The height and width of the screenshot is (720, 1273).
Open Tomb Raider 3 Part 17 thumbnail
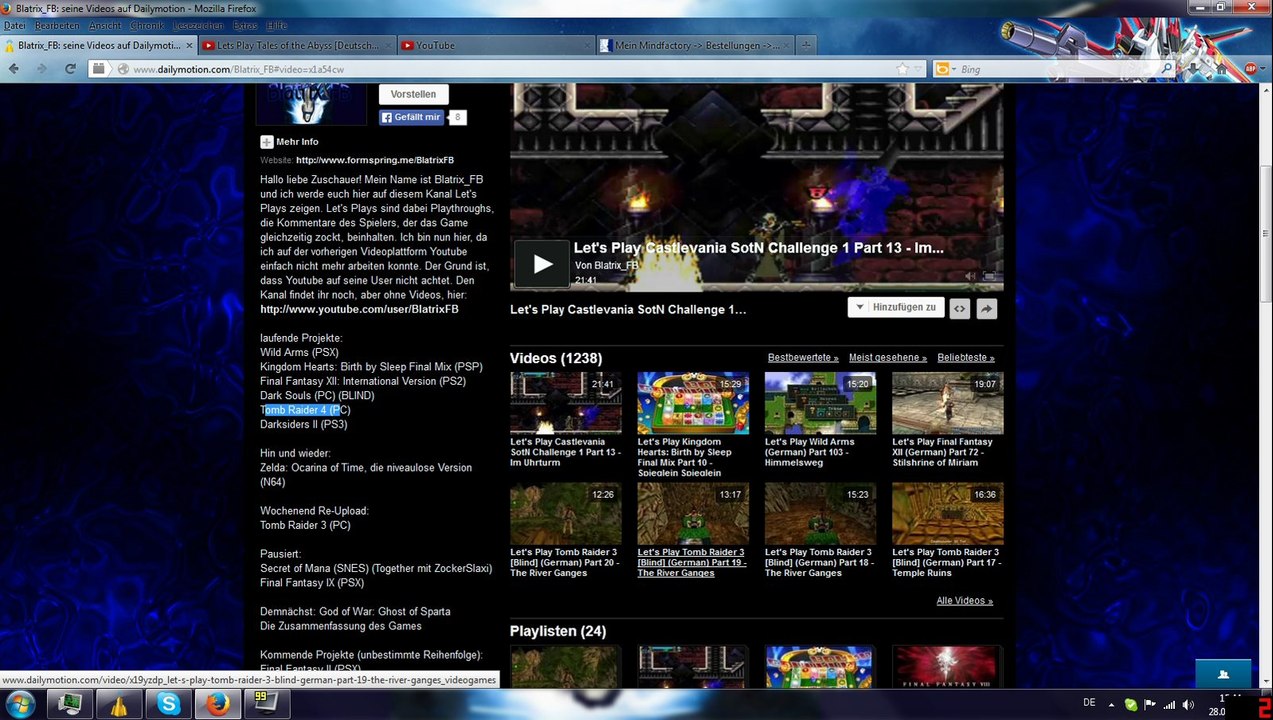coord(948,514)
